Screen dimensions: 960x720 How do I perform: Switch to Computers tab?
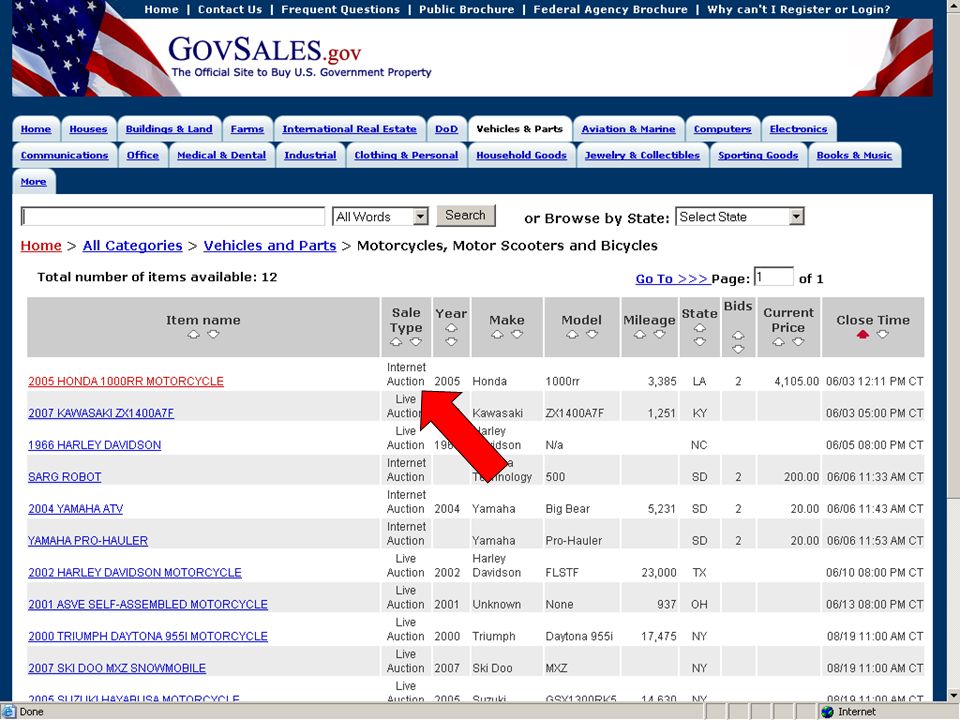[x=722, y=129]
